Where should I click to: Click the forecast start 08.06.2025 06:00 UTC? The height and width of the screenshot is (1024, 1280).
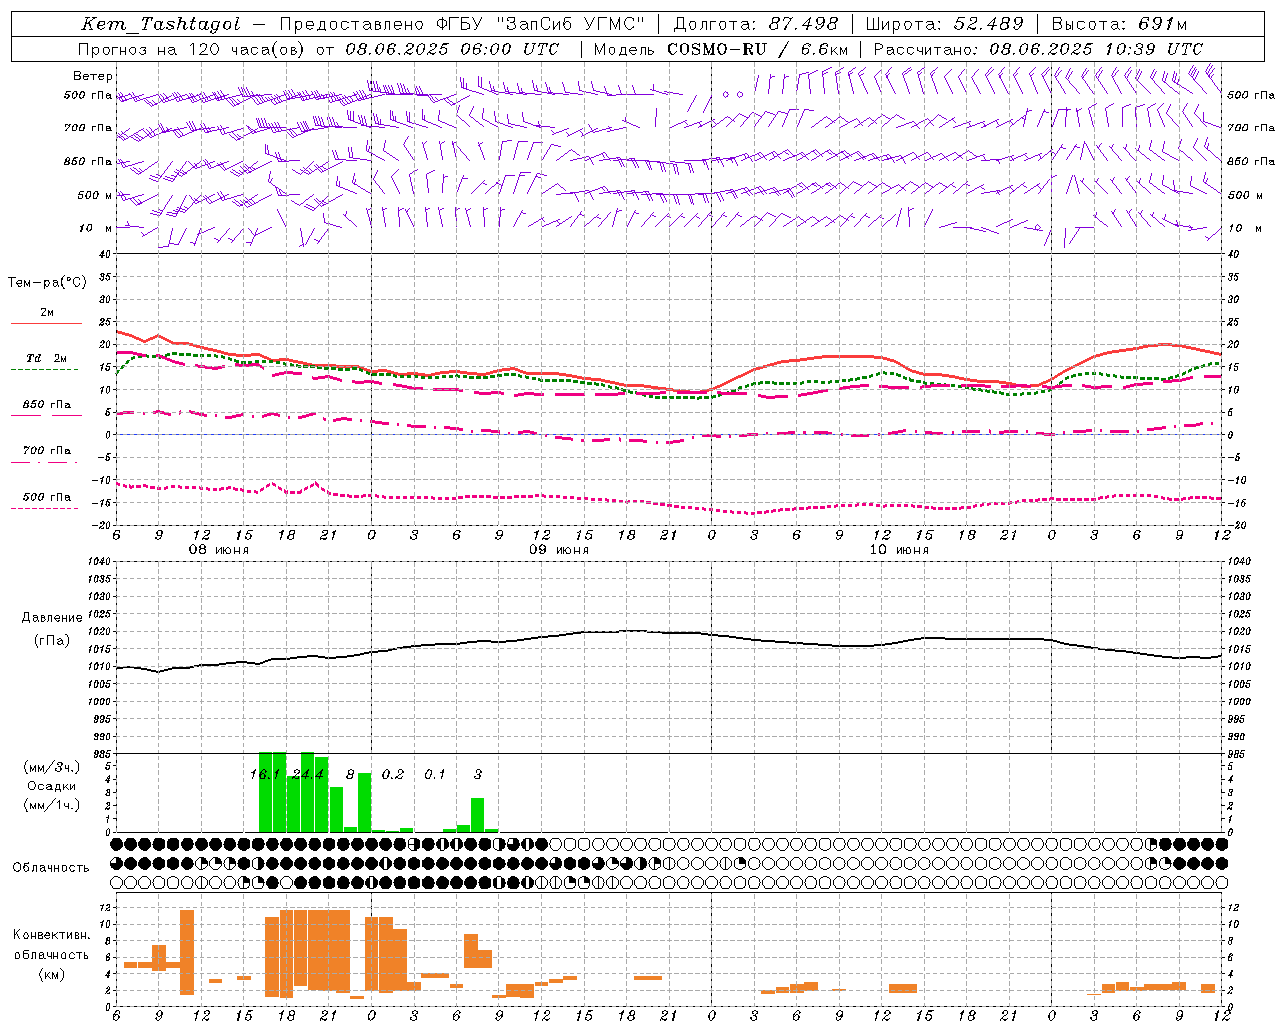pyautogui.click(x=452, y=49)
